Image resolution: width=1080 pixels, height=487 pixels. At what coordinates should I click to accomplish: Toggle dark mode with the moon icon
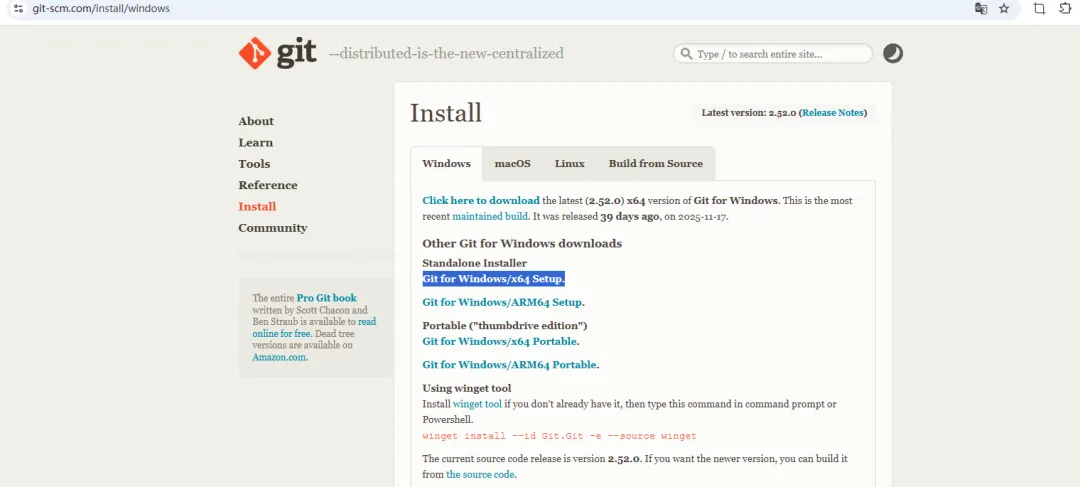click(x=893, y=54)
